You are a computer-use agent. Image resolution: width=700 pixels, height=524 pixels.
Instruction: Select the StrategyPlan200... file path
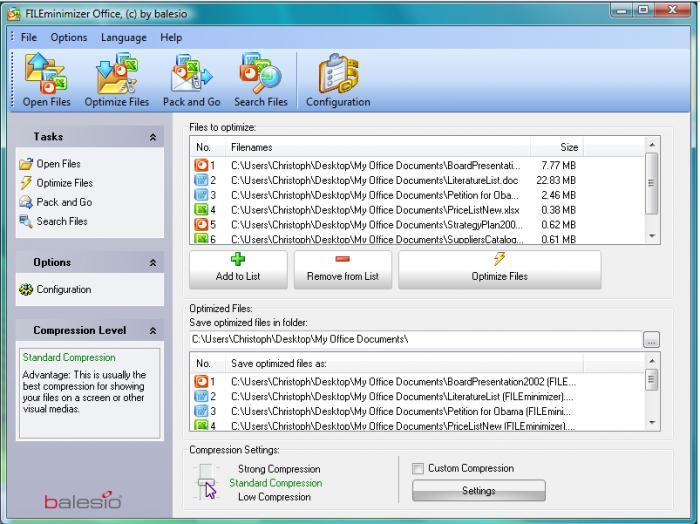pos(376,225)
